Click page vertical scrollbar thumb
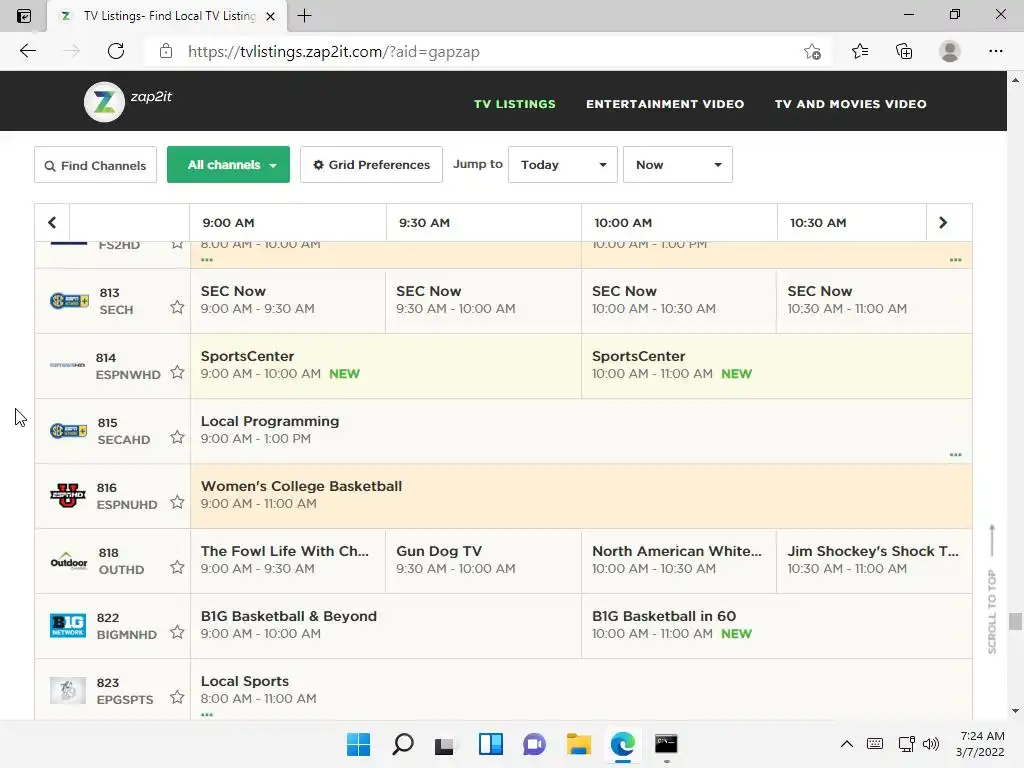This screenshot has width=1024, height=768. (1015, 621)
